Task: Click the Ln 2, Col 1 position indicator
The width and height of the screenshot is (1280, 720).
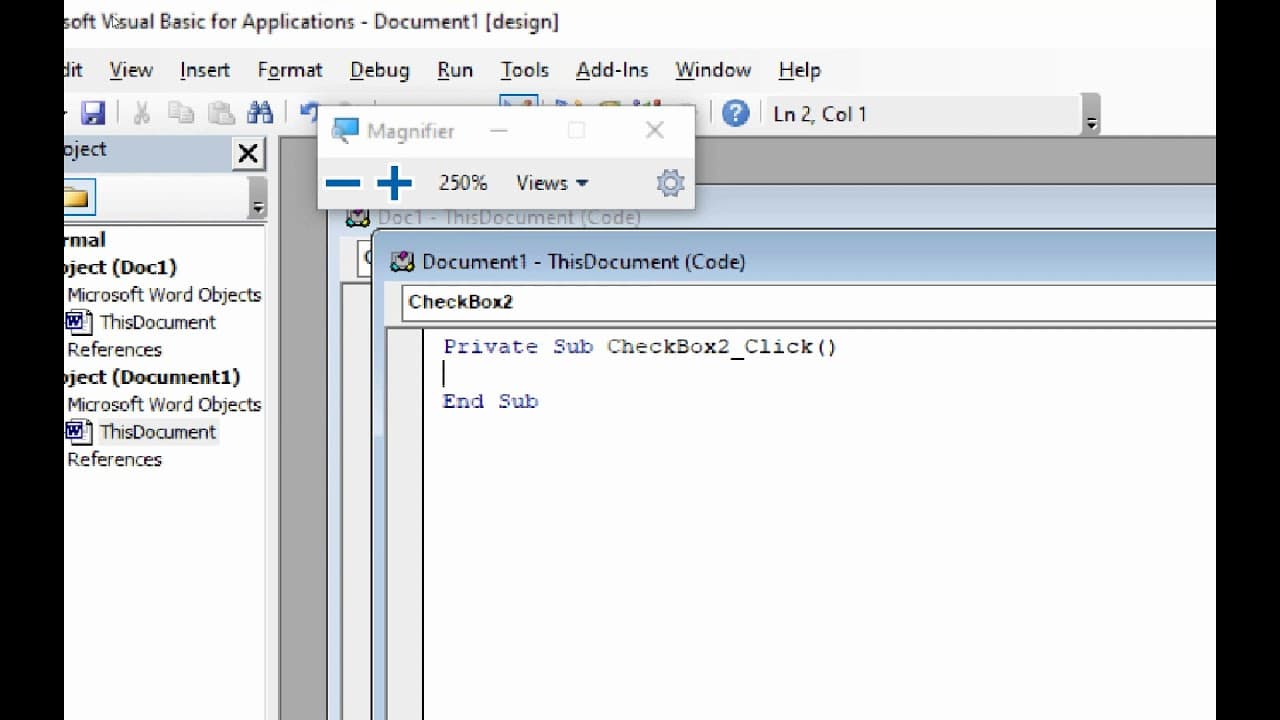Action: (x=820, y=114)
